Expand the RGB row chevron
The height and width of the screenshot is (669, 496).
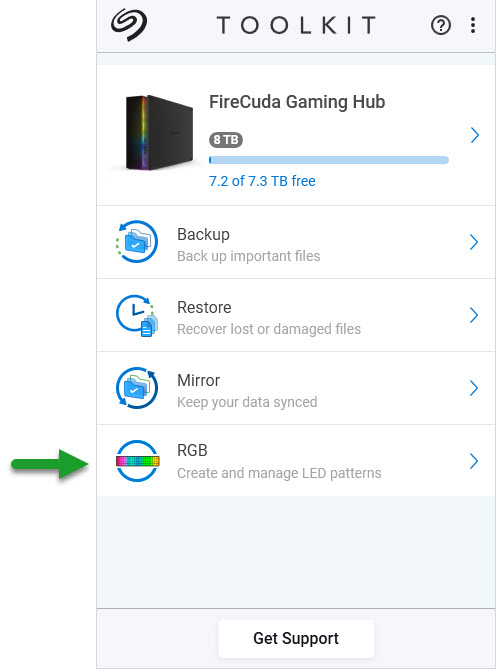click(474, 461)
